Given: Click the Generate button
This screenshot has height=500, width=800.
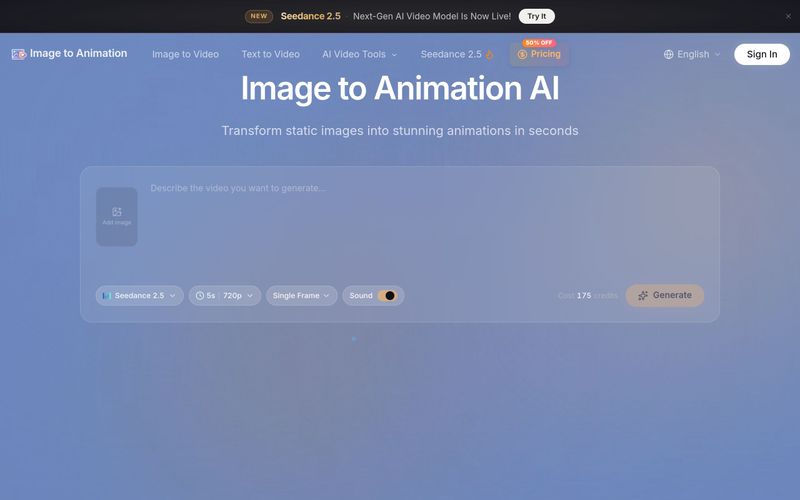Looking at the screenshot, I should point(665,295).
